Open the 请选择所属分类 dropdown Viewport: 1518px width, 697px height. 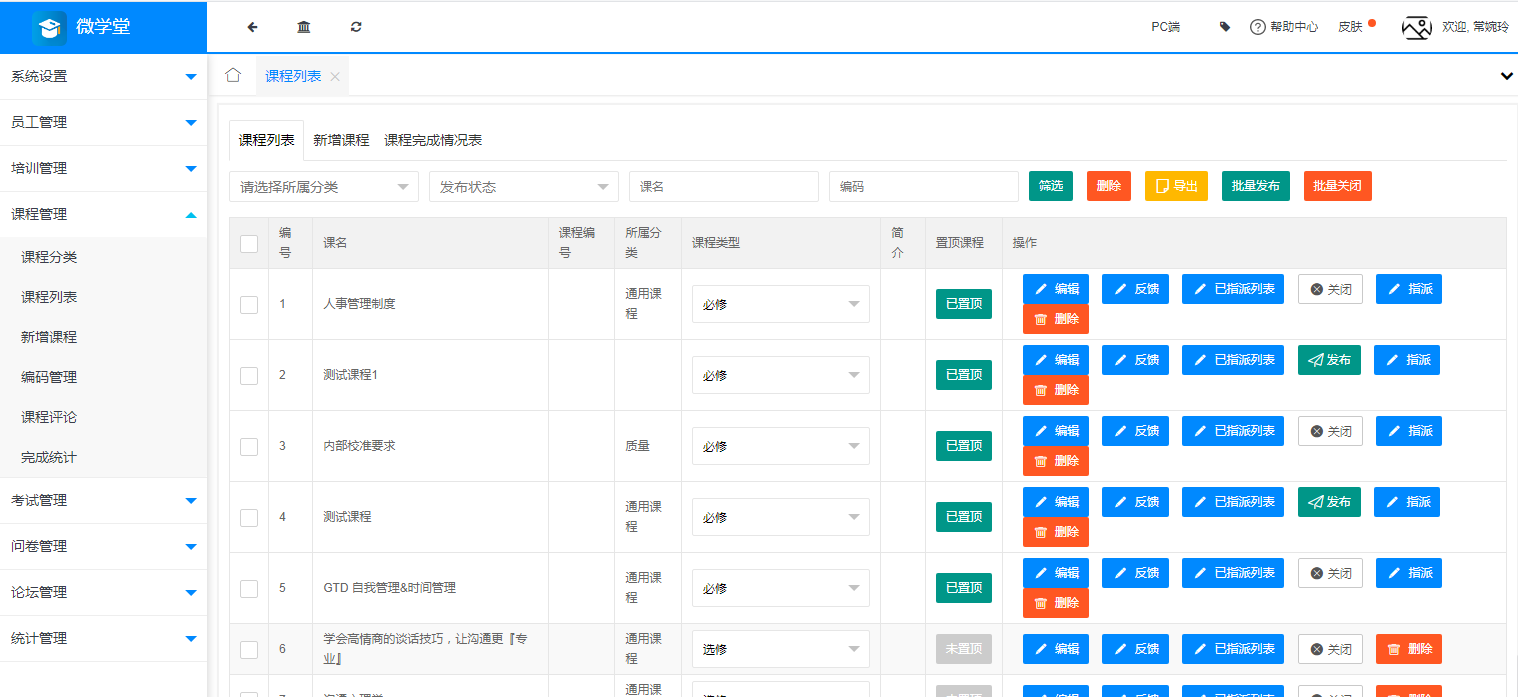322,186
